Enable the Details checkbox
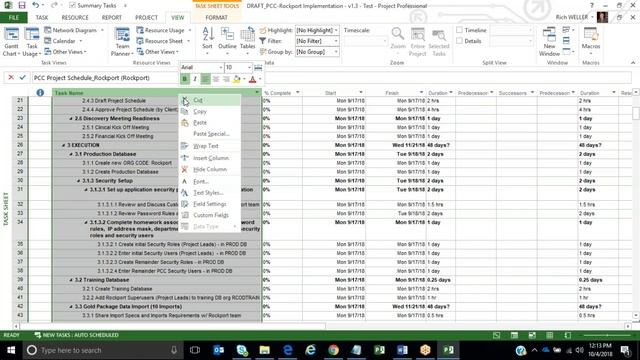The width and height of the screenshot is (640, 360). (x=460, y=41)
